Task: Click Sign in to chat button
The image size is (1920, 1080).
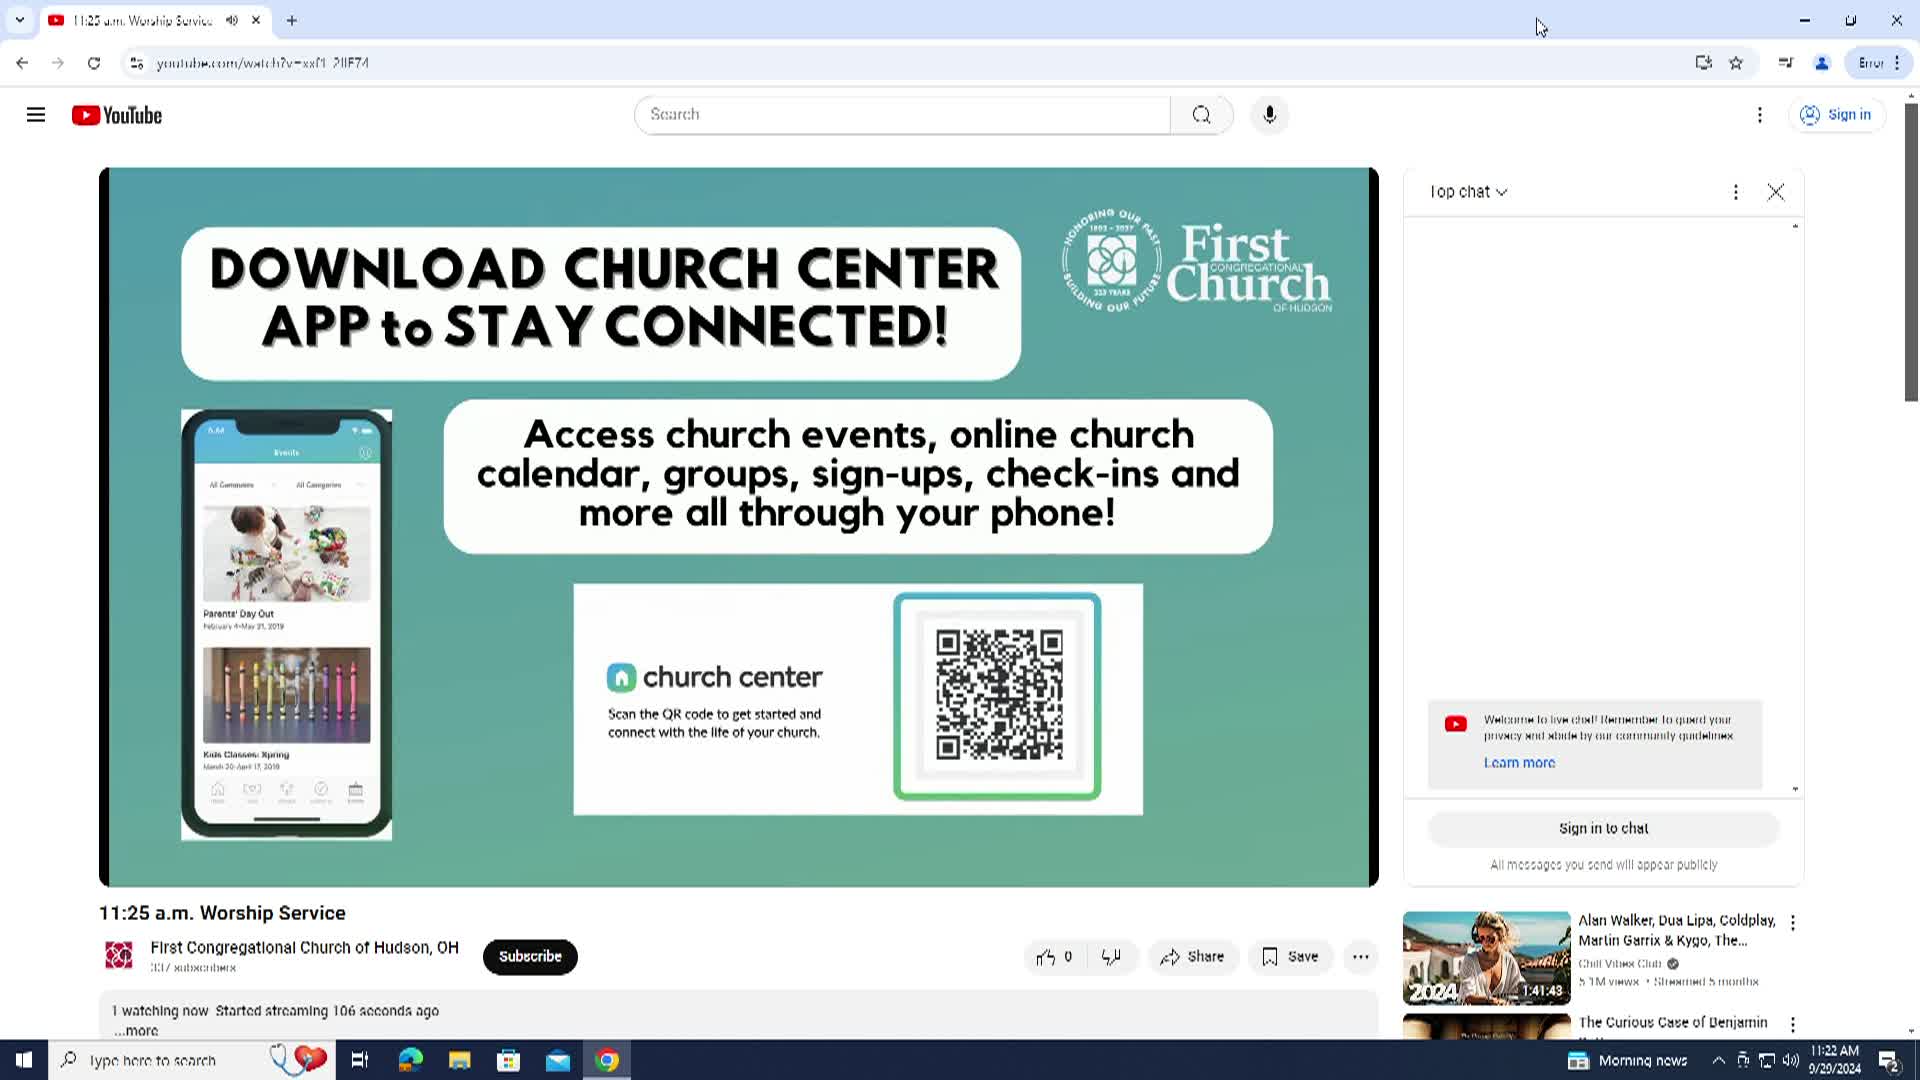Action: [1603, 828]
